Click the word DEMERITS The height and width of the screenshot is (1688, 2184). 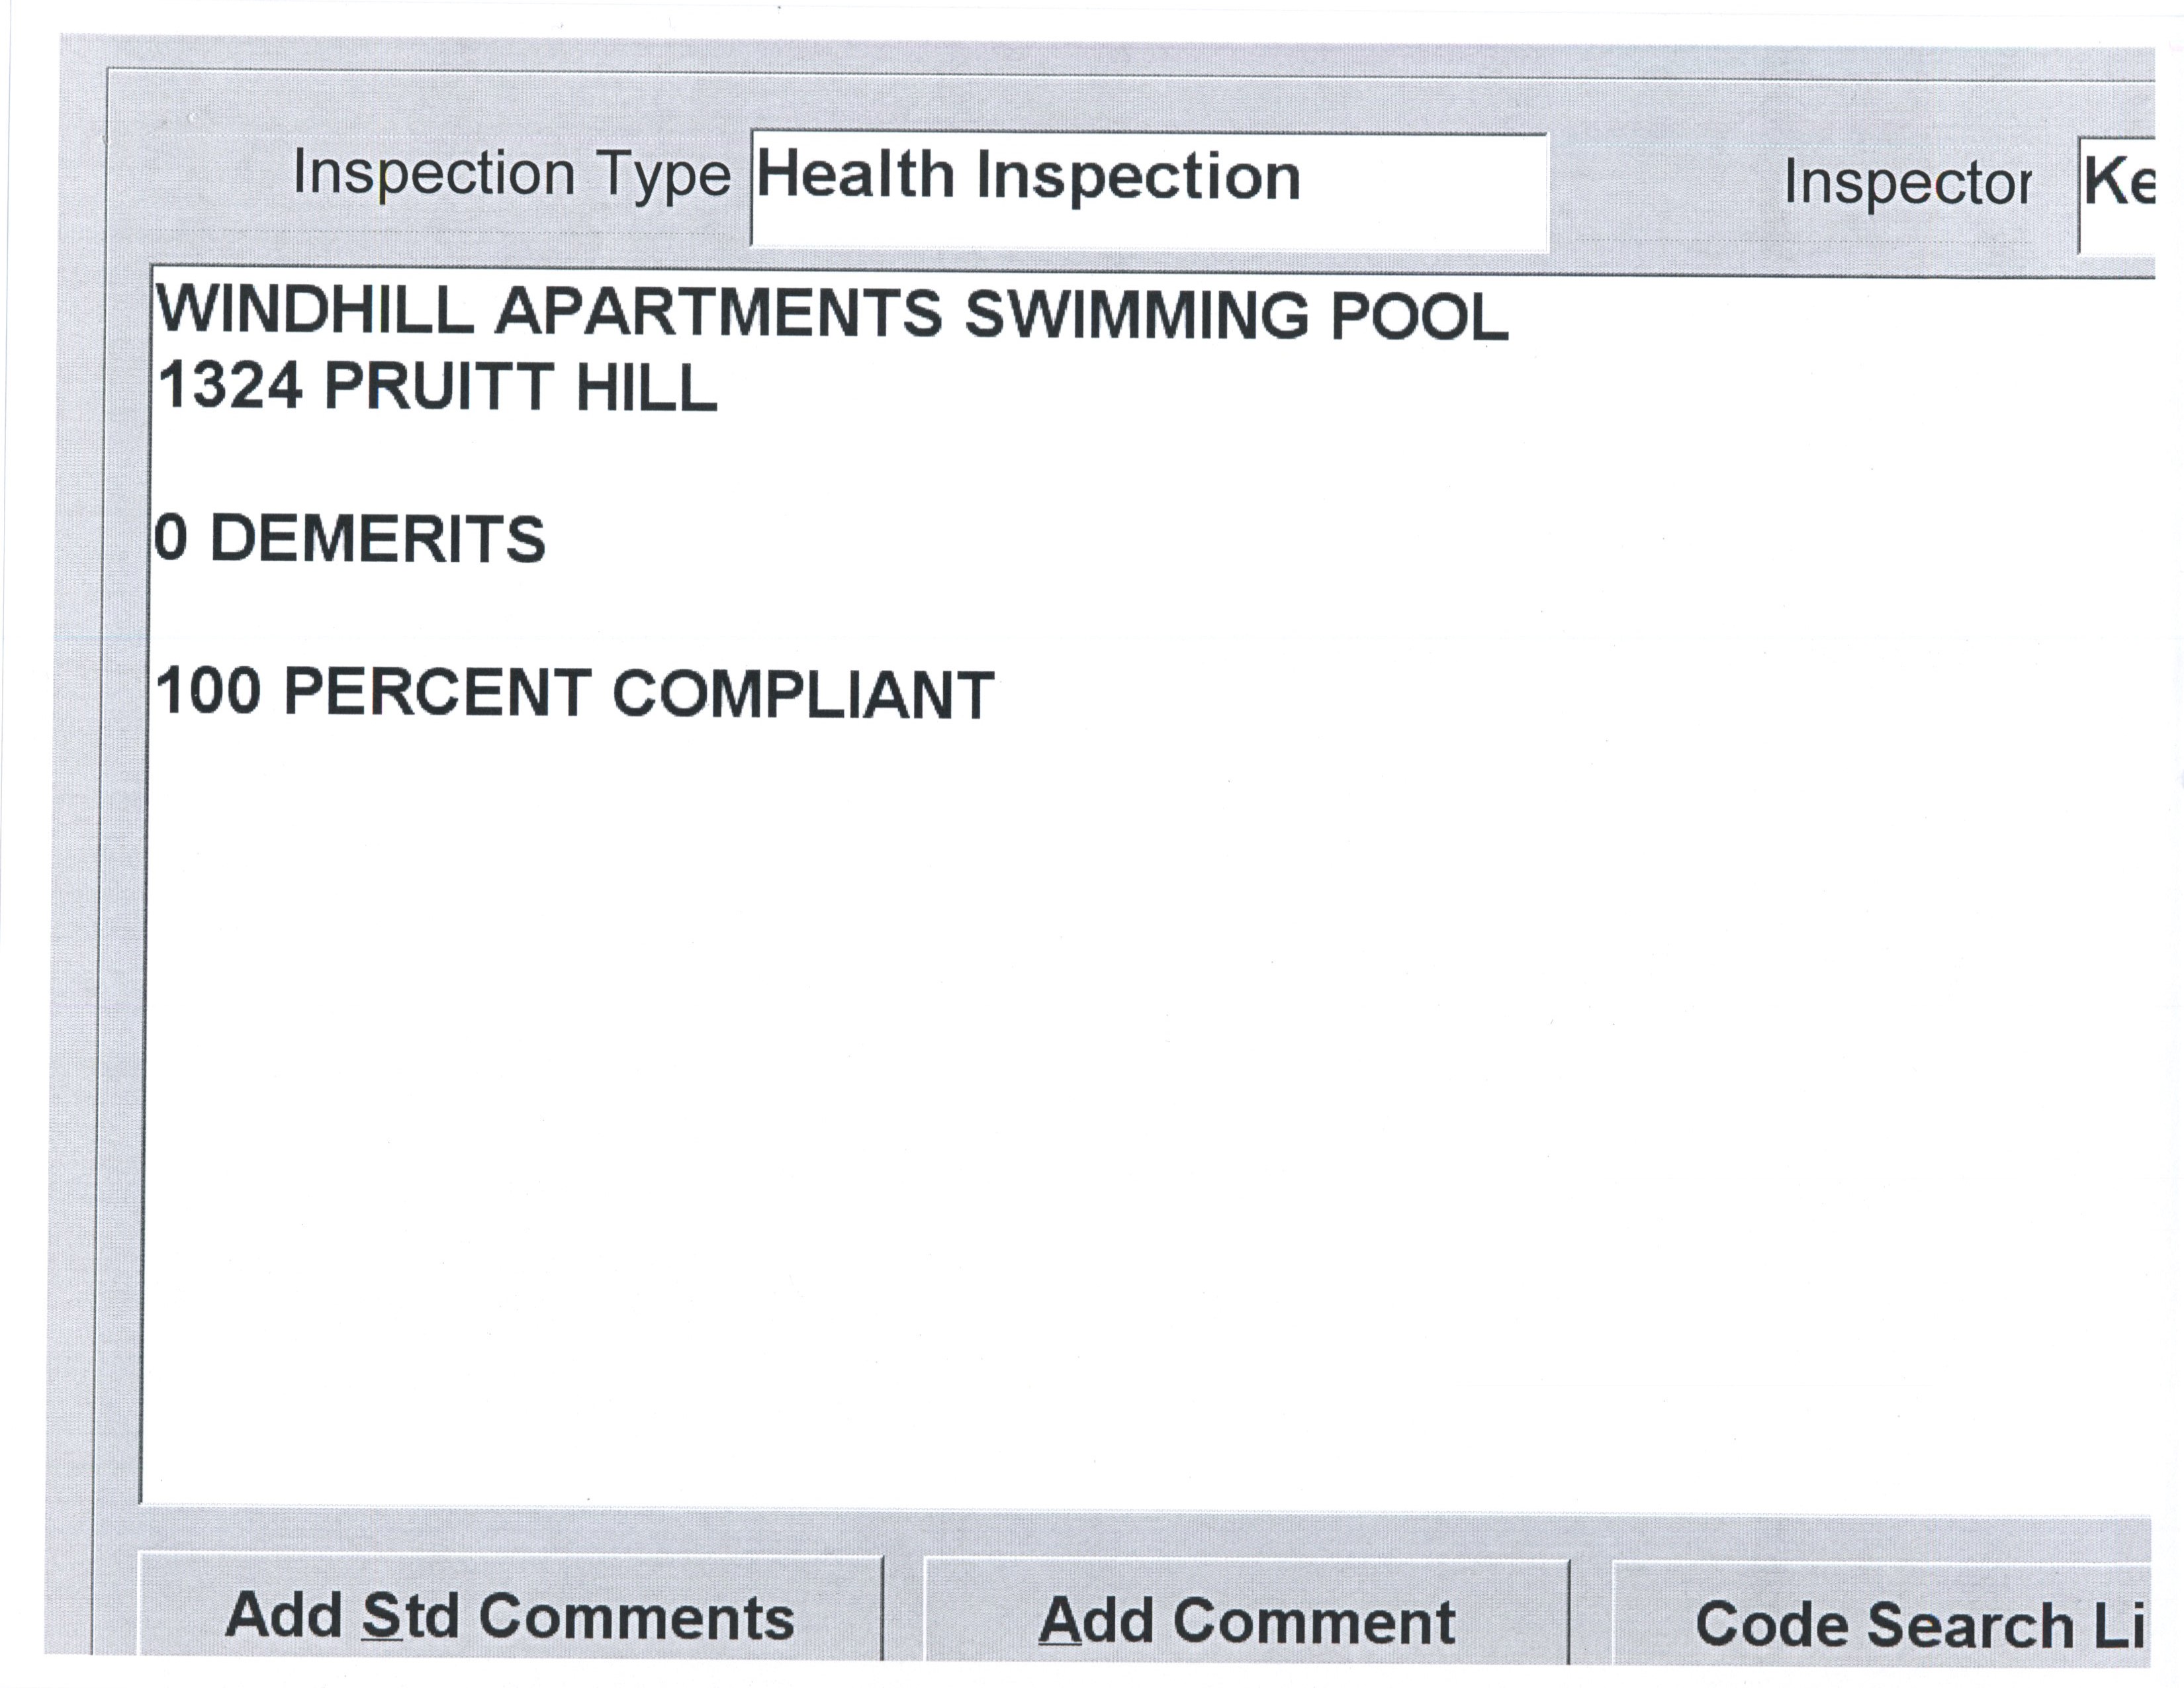(x=378, y=540)
